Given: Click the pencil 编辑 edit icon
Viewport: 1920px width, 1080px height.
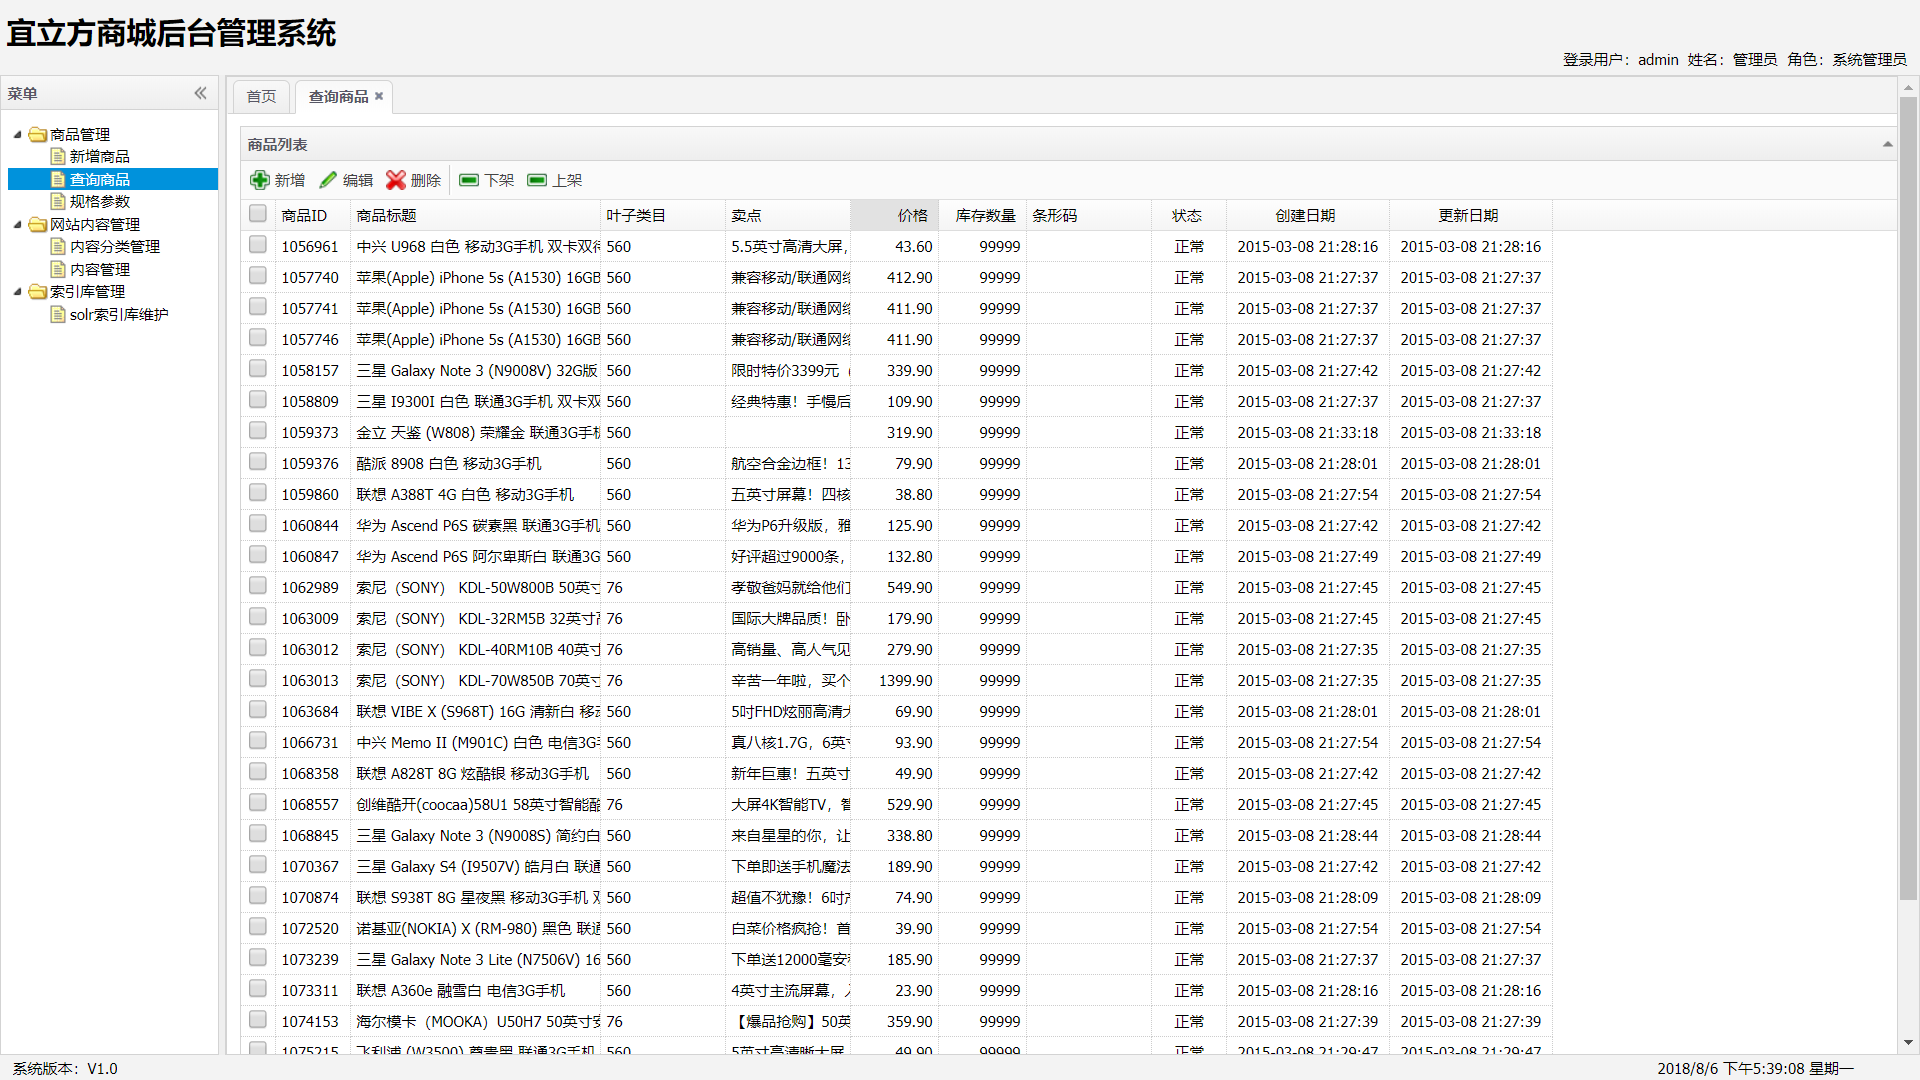Looking at the screenshot, I should 328,180.
